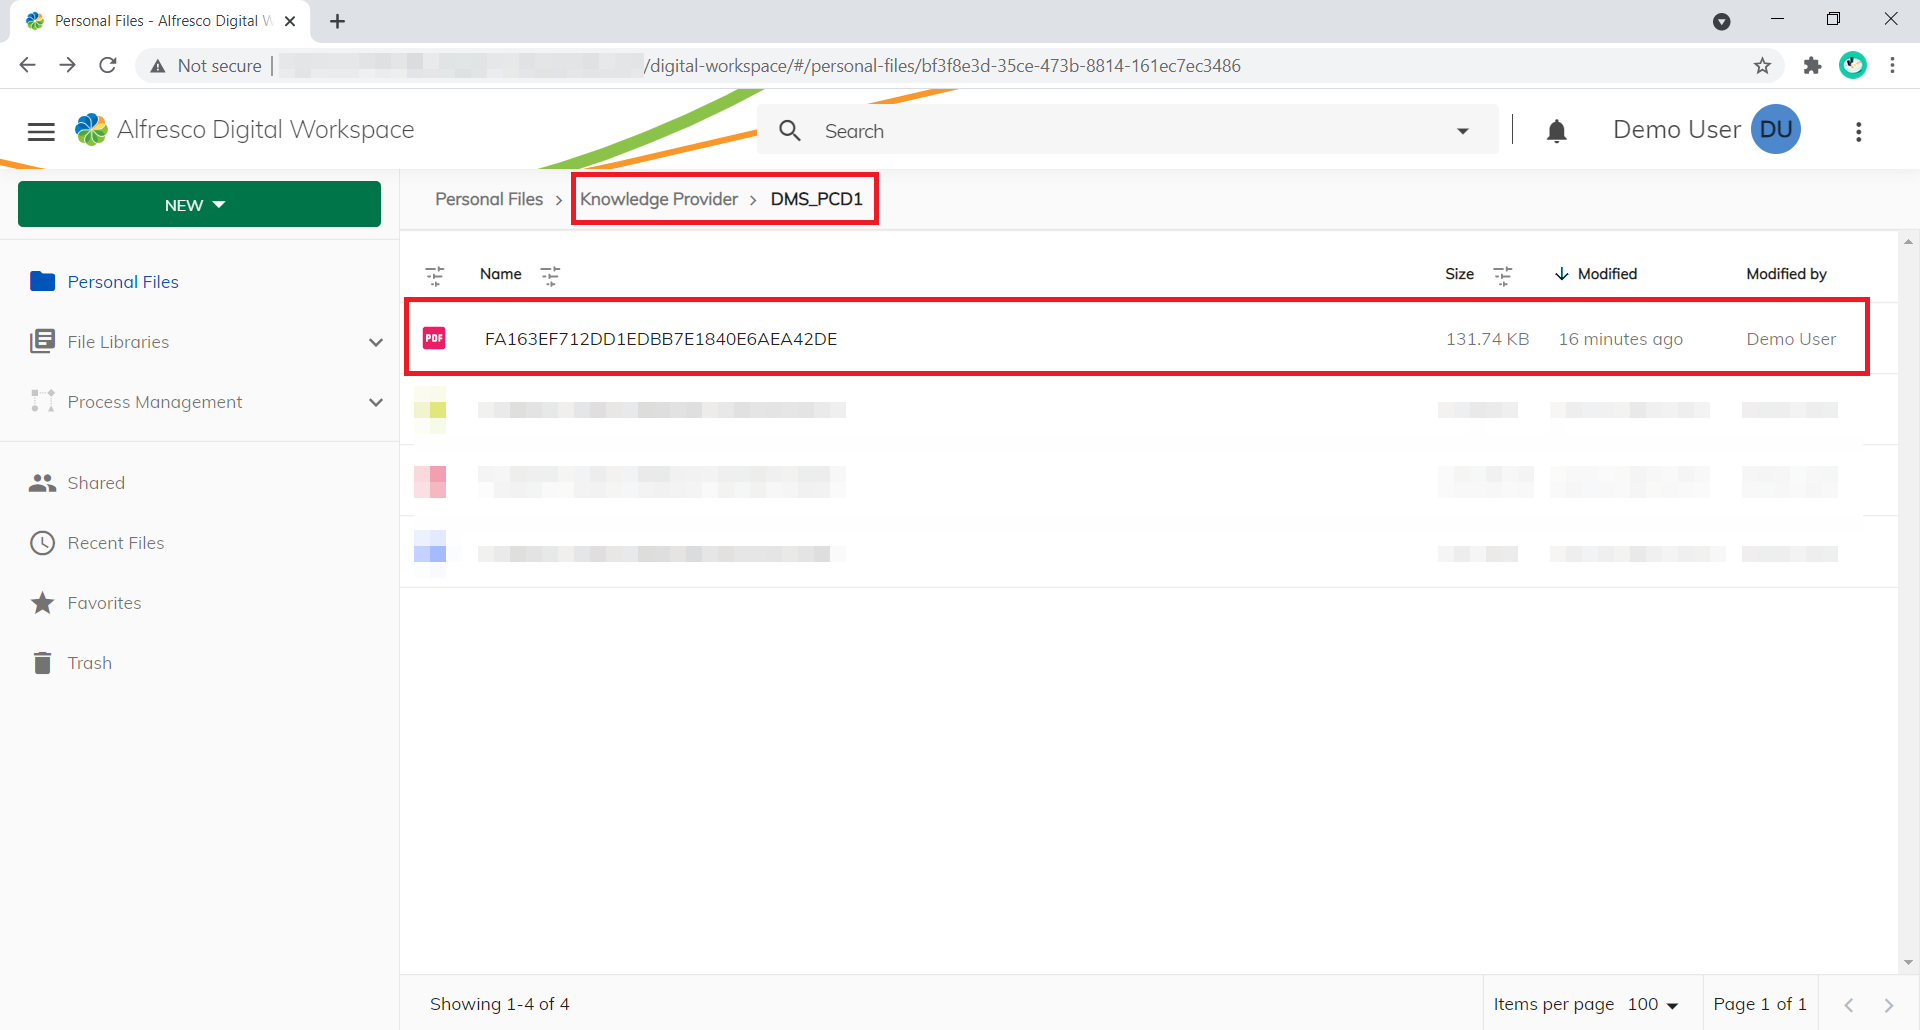The width and height of the screenshot is (1920, 1030).
Task: Open the three-dot user options menu
Action: coord(1858,132)
